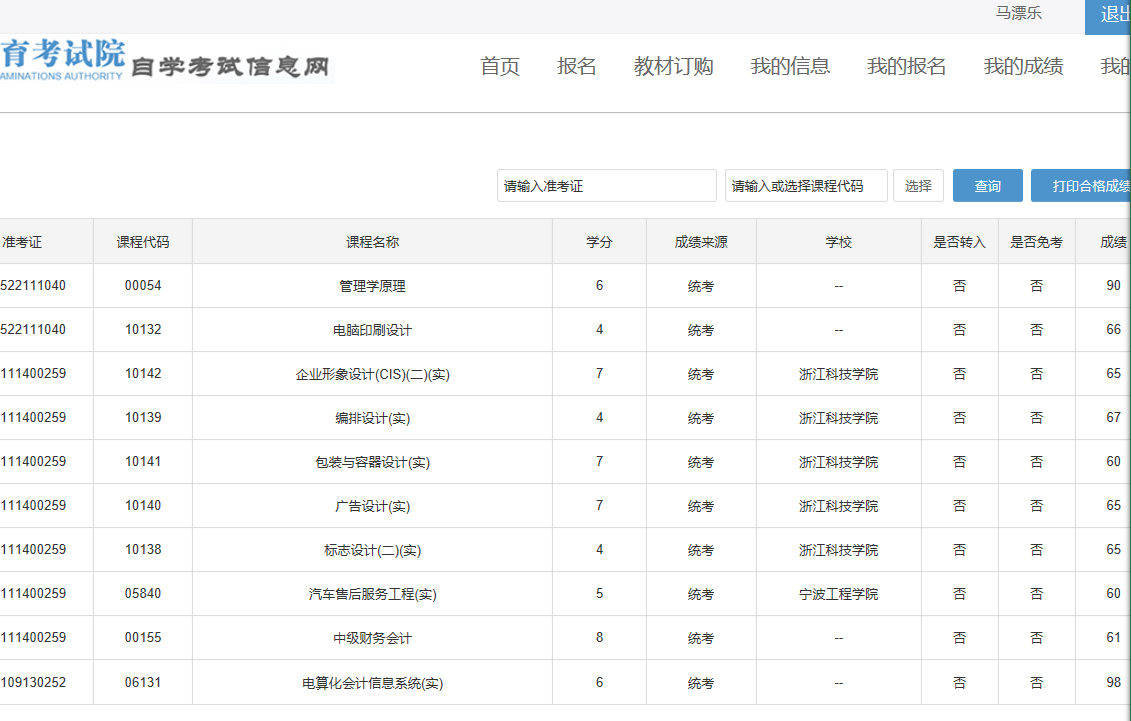Open 我的报名 navigation item
Image resolution: width=1131 pixels, height=721 pixels.
(906, 66)
